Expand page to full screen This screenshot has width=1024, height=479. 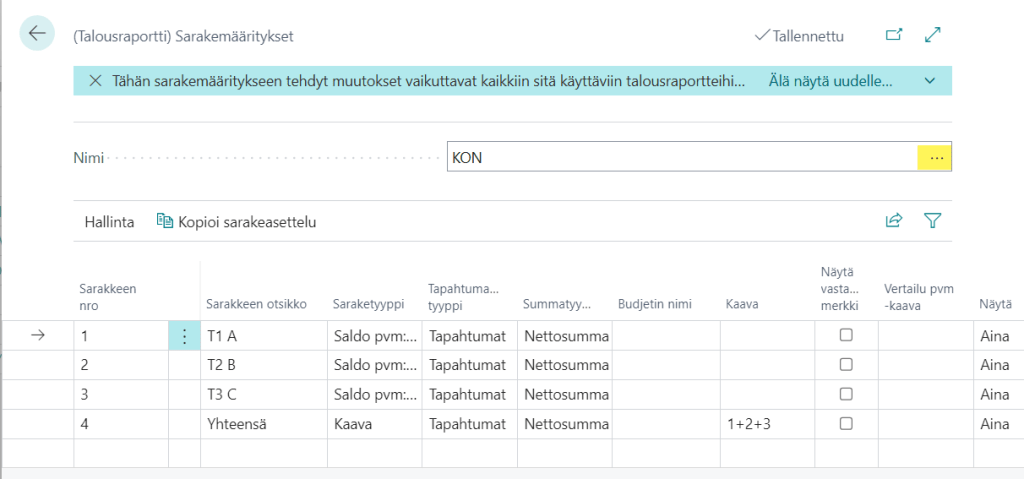click(933, 35)
